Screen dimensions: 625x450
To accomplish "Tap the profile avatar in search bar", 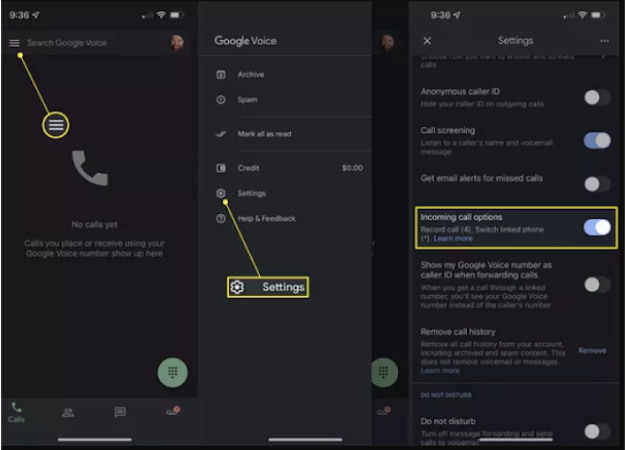I will point(177,42).
